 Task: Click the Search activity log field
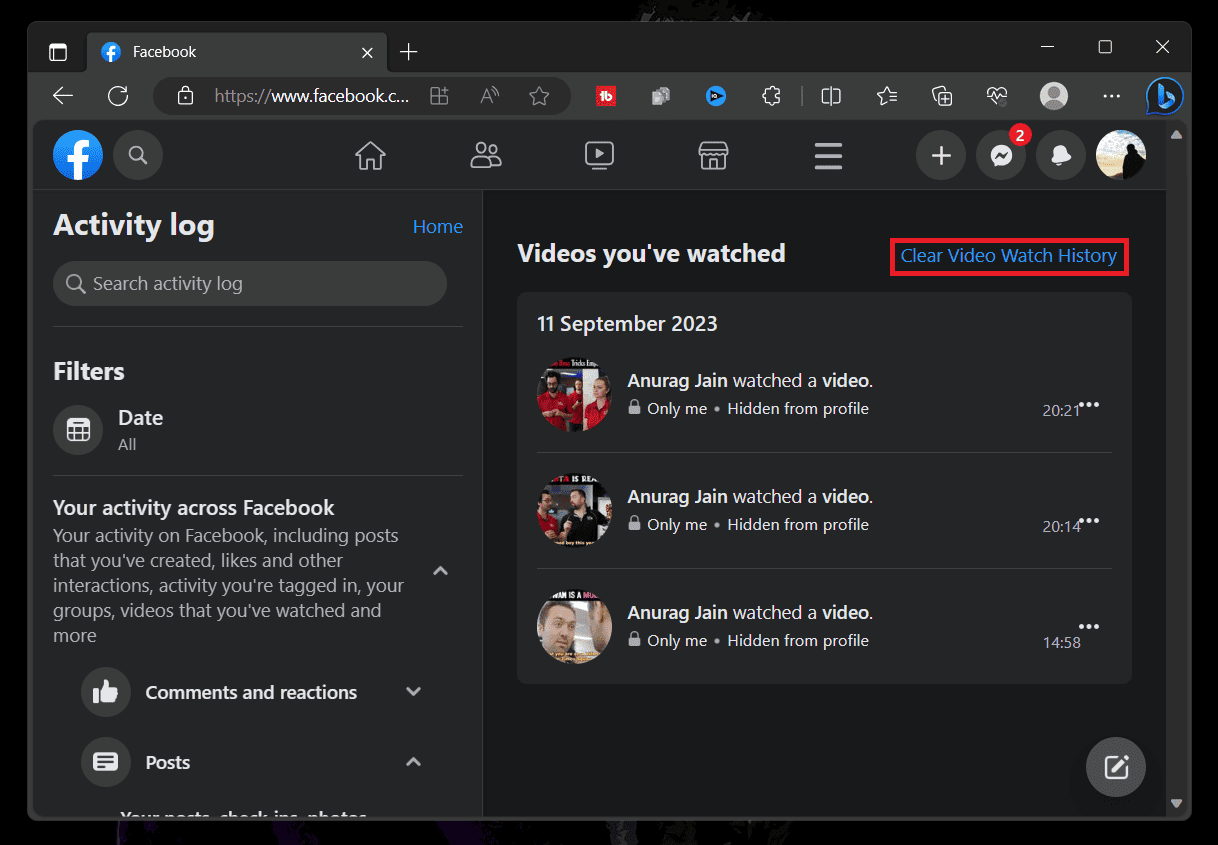coord(250,284)
